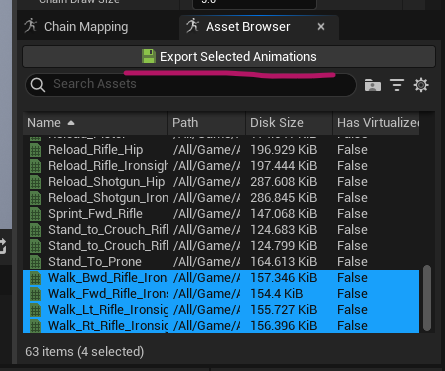445x371 pixels.
Task: Open the view settings gear icon
Action: click(421, 85)
